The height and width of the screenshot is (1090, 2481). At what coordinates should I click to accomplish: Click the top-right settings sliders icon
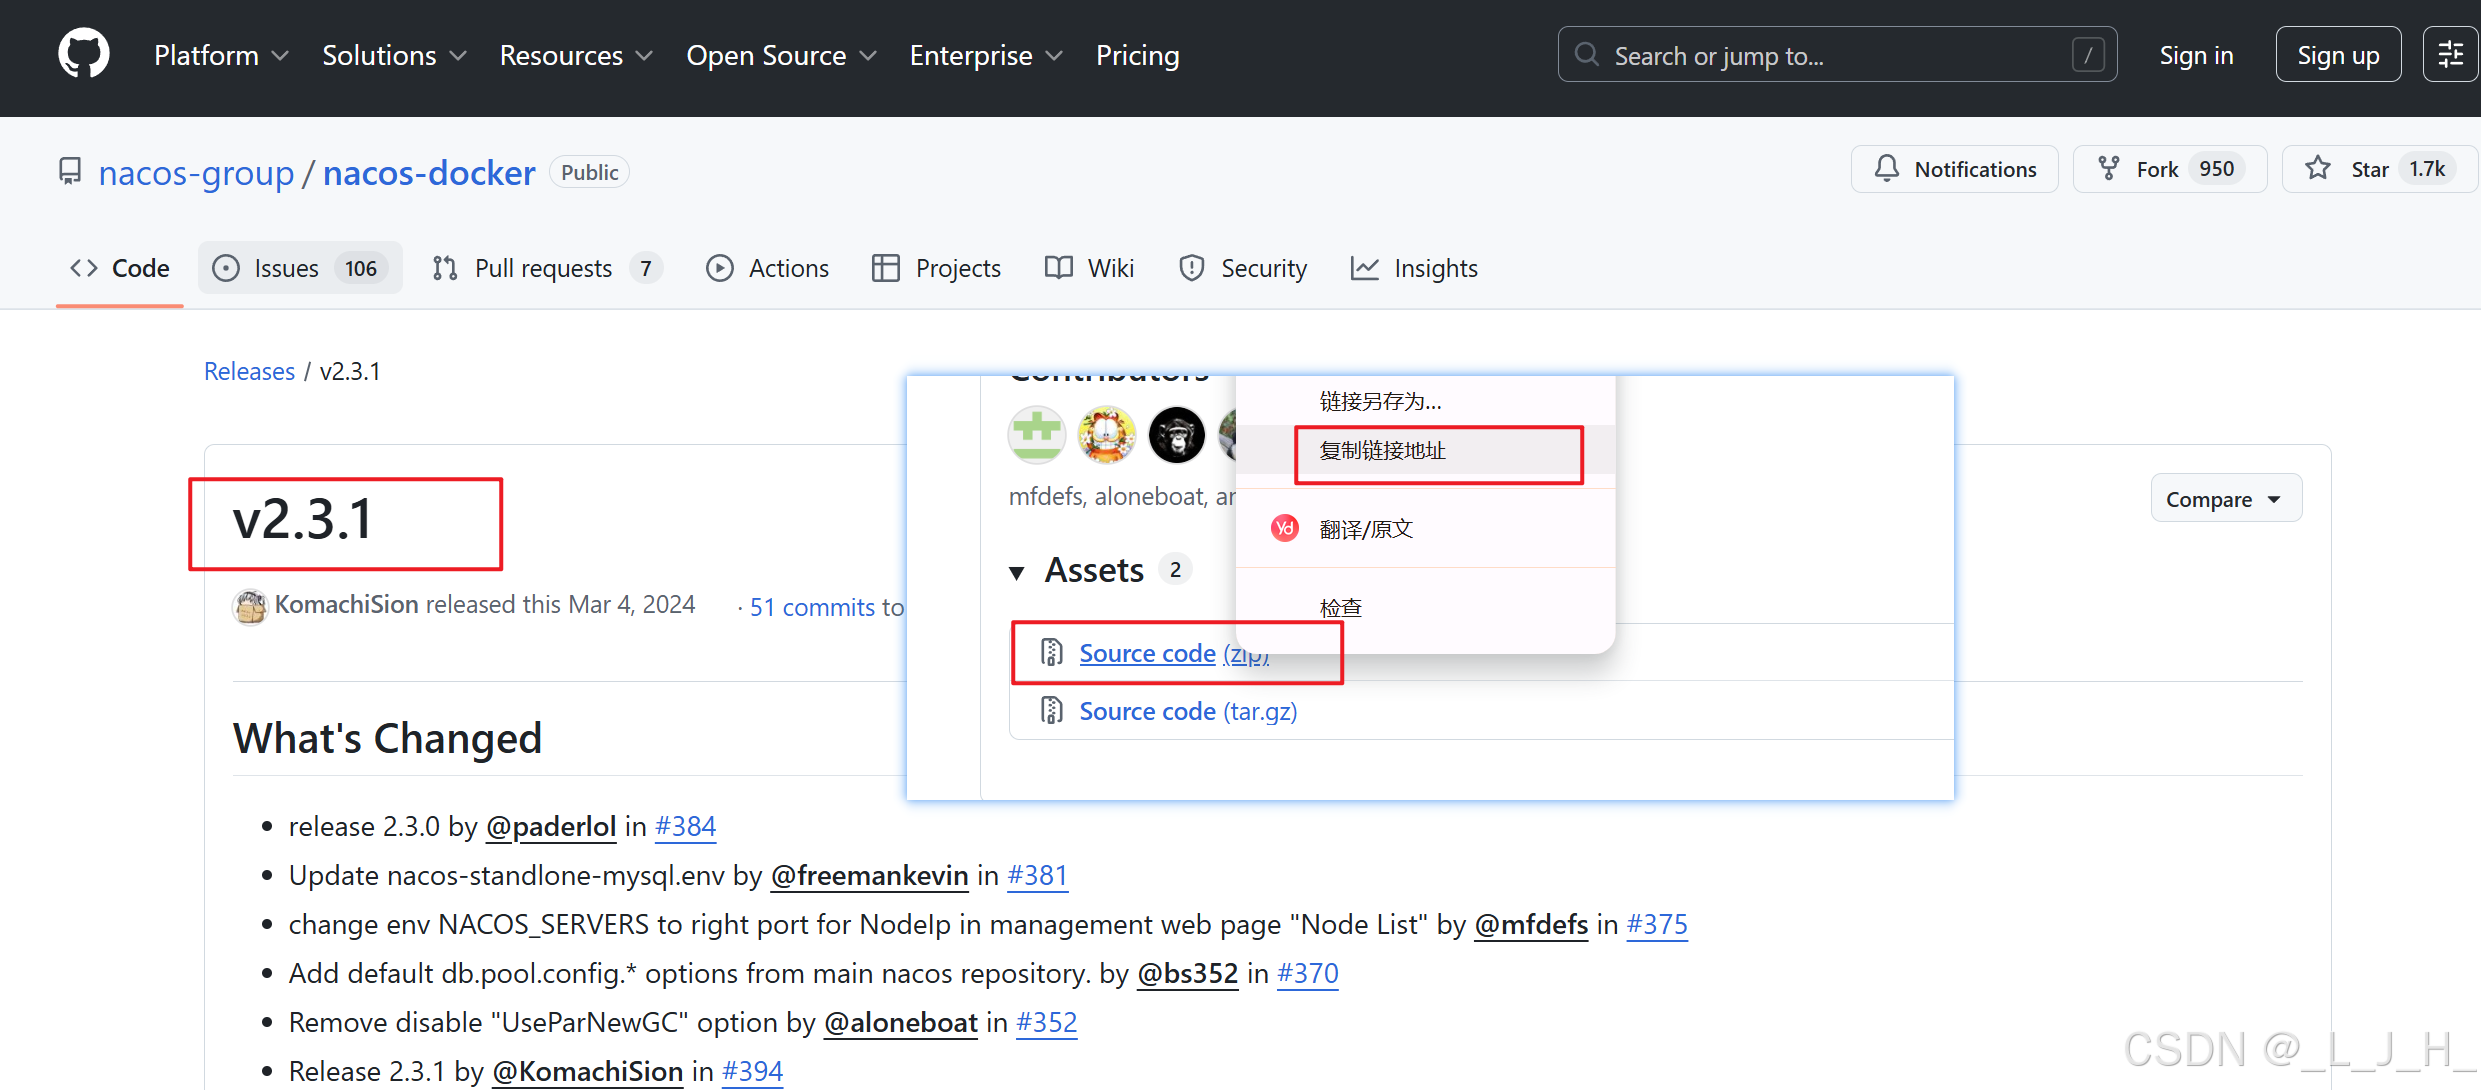click(2450, 55)
